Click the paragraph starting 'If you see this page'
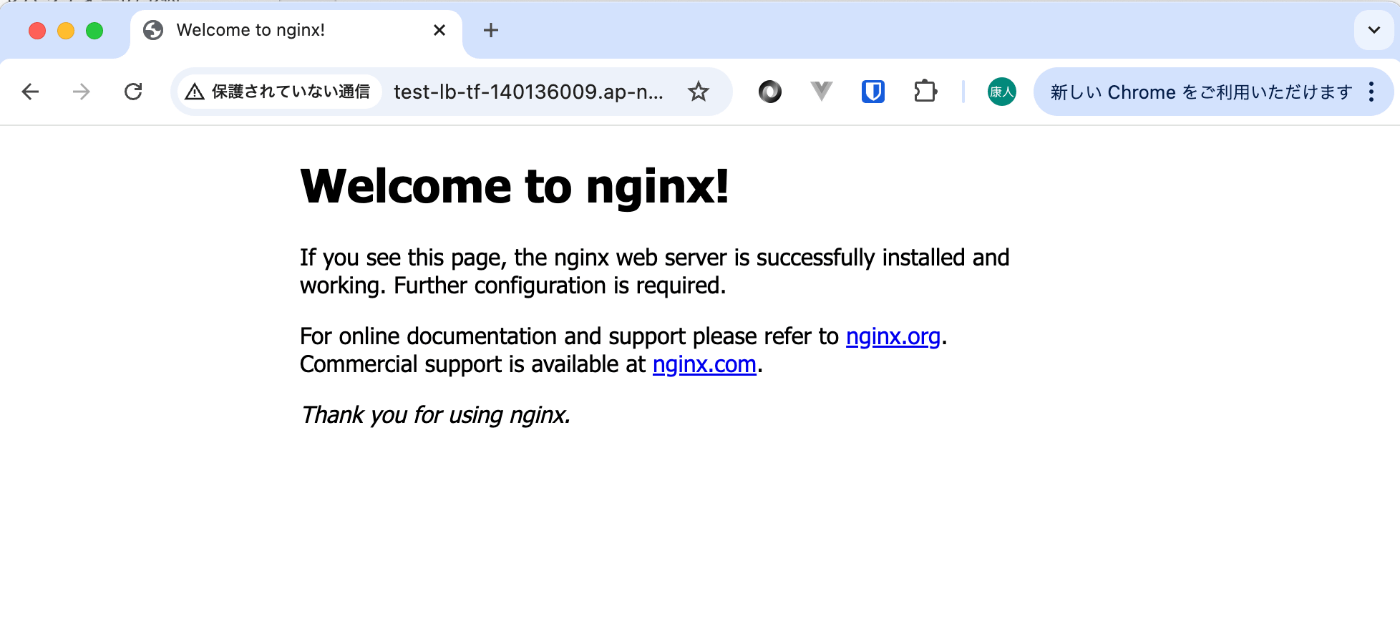This screenshot has width=1400, height=624. point(655,271)
